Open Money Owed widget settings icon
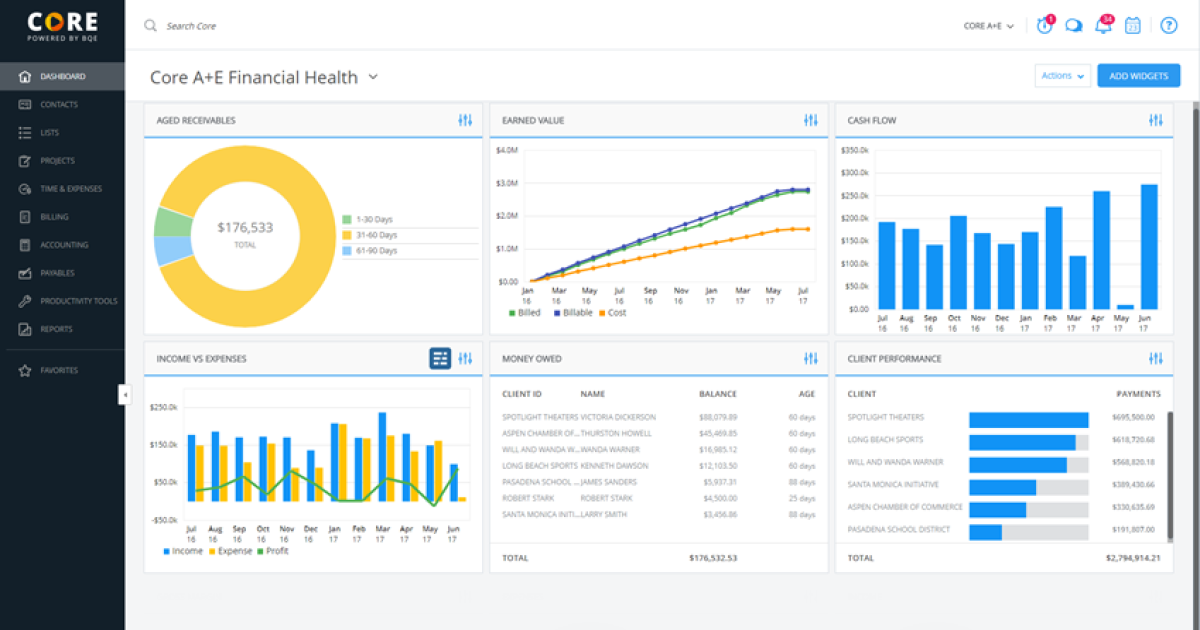Image resolution: width=1200 pixels, height=630 pixels. pyautogui.click(x=810, y=358)
